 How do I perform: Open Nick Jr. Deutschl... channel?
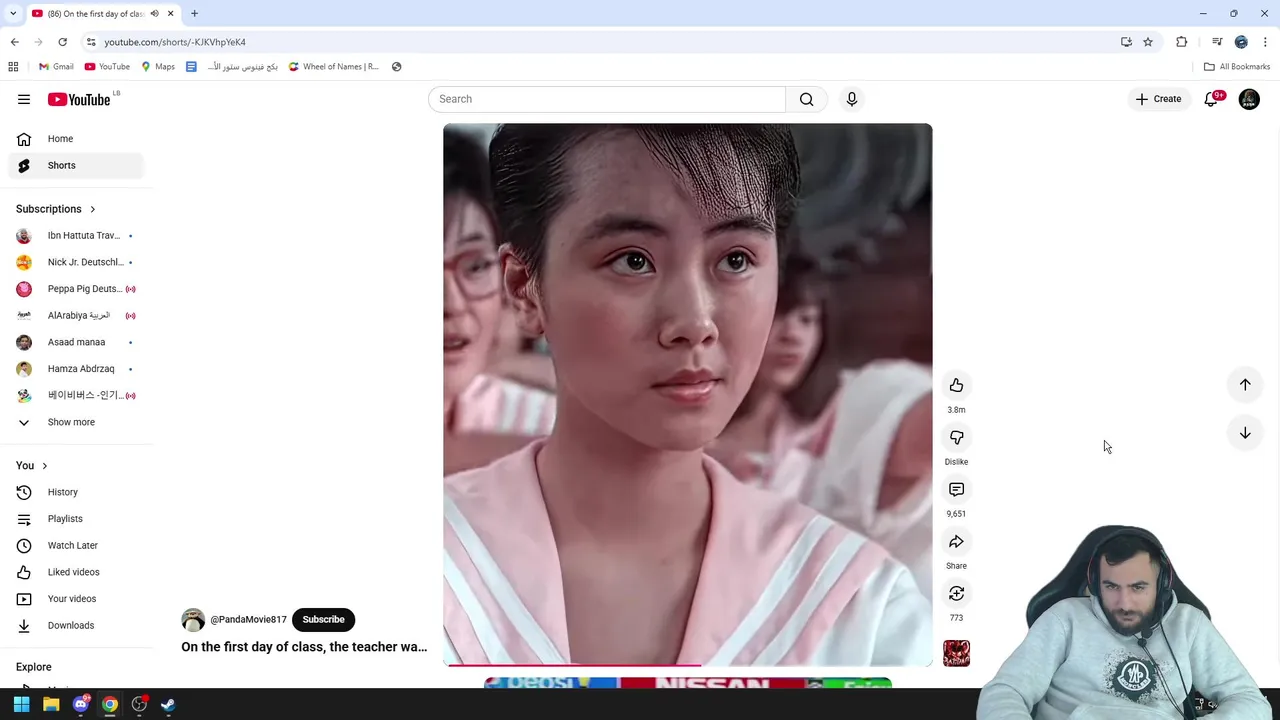76,262
